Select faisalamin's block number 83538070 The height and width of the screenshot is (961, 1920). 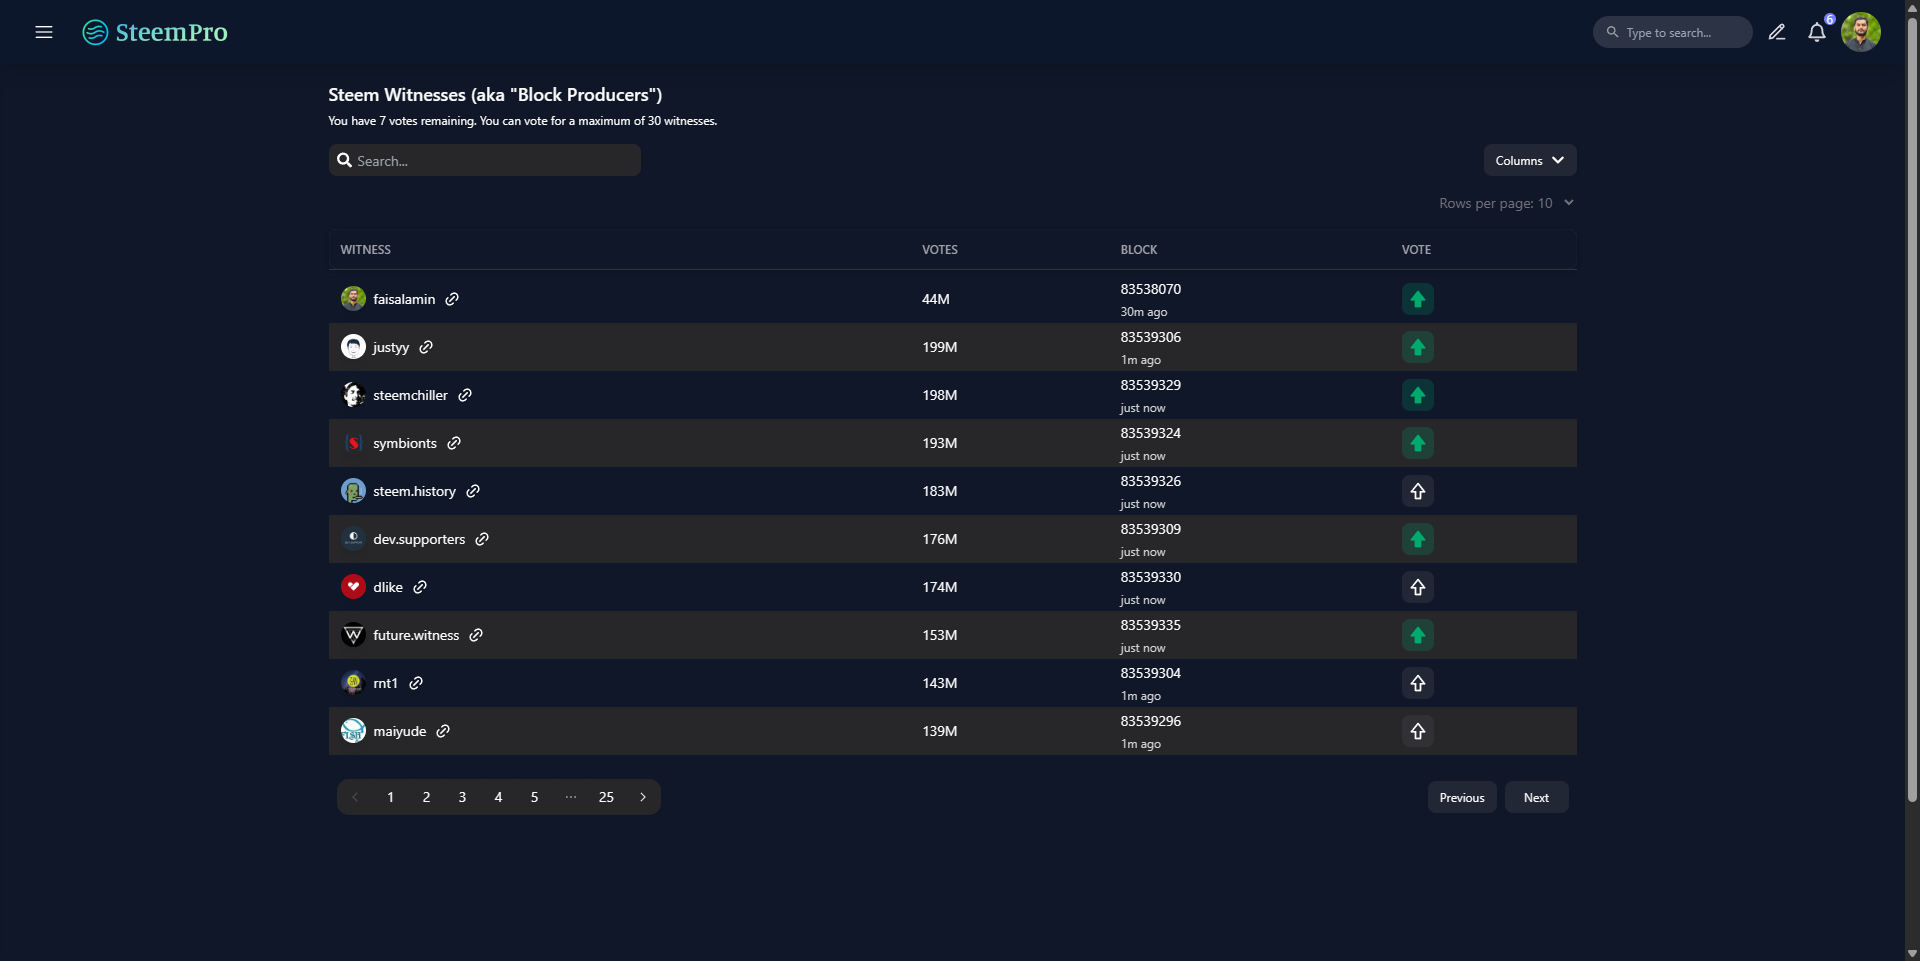point(1151,289)
